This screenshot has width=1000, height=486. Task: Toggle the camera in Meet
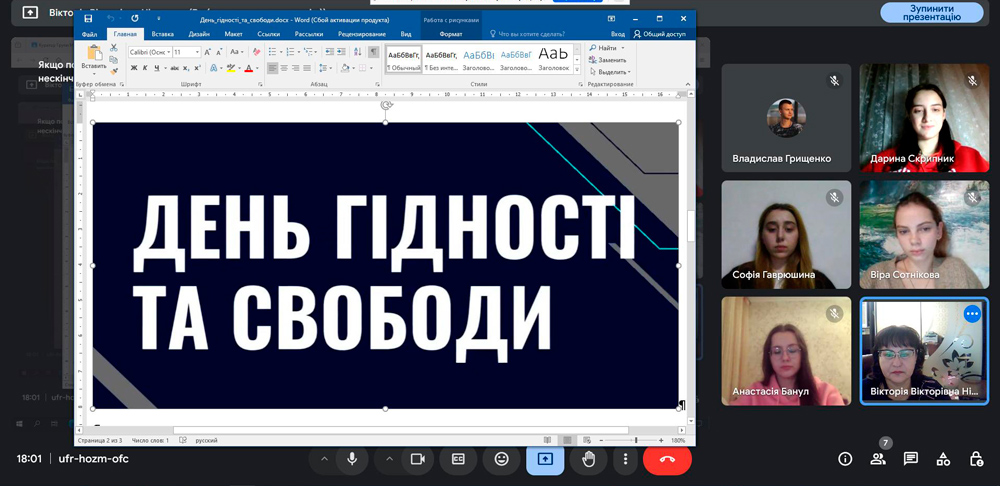(418, 459)
